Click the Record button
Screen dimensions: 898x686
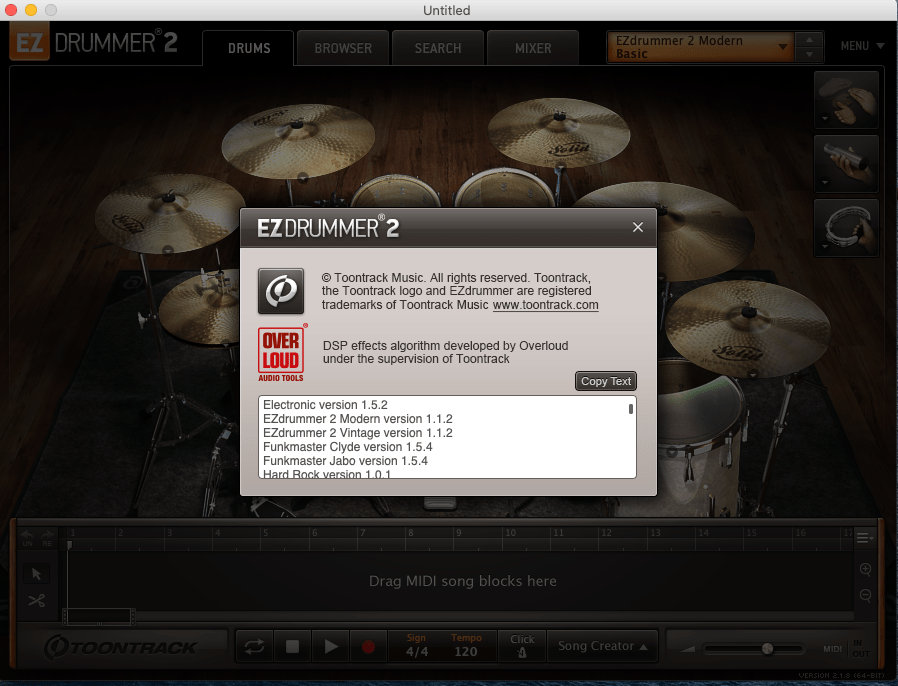tap(368, 646)
